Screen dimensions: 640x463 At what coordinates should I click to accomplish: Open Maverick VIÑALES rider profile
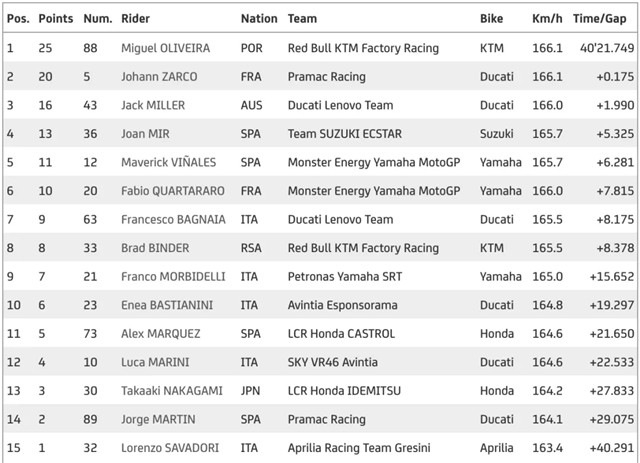[x=169, y=162]
